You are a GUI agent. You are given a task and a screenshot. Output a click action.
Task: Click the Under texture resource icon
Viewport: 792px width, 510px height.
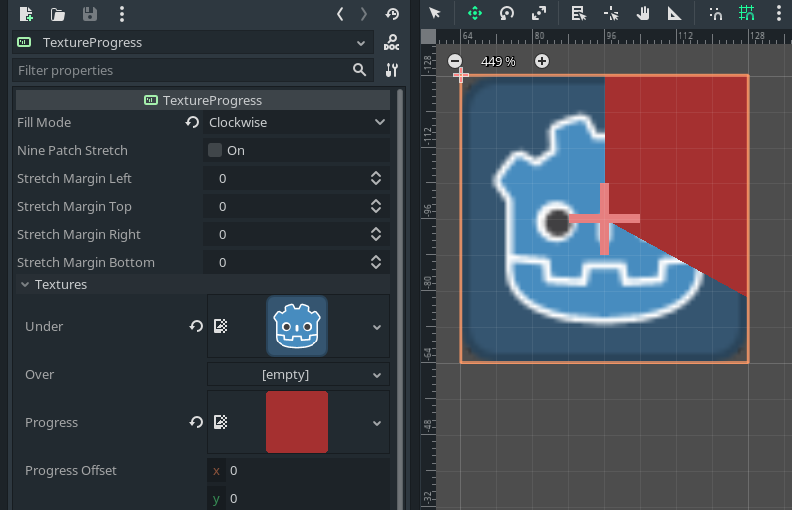tap(221, 326)
